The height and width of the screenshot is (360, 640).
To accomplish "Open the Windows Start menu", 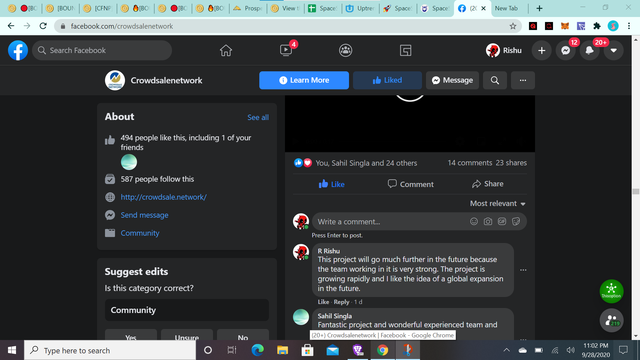I will 12,350.
